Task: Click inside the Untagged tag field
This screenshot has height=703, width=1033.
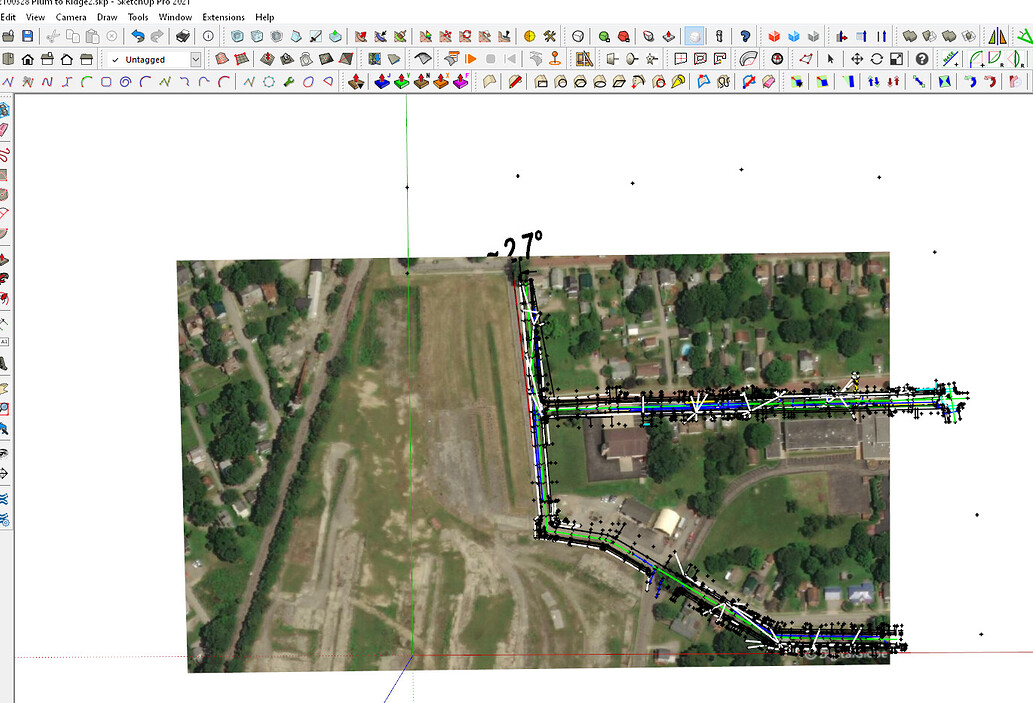Action: pos(150,57)
